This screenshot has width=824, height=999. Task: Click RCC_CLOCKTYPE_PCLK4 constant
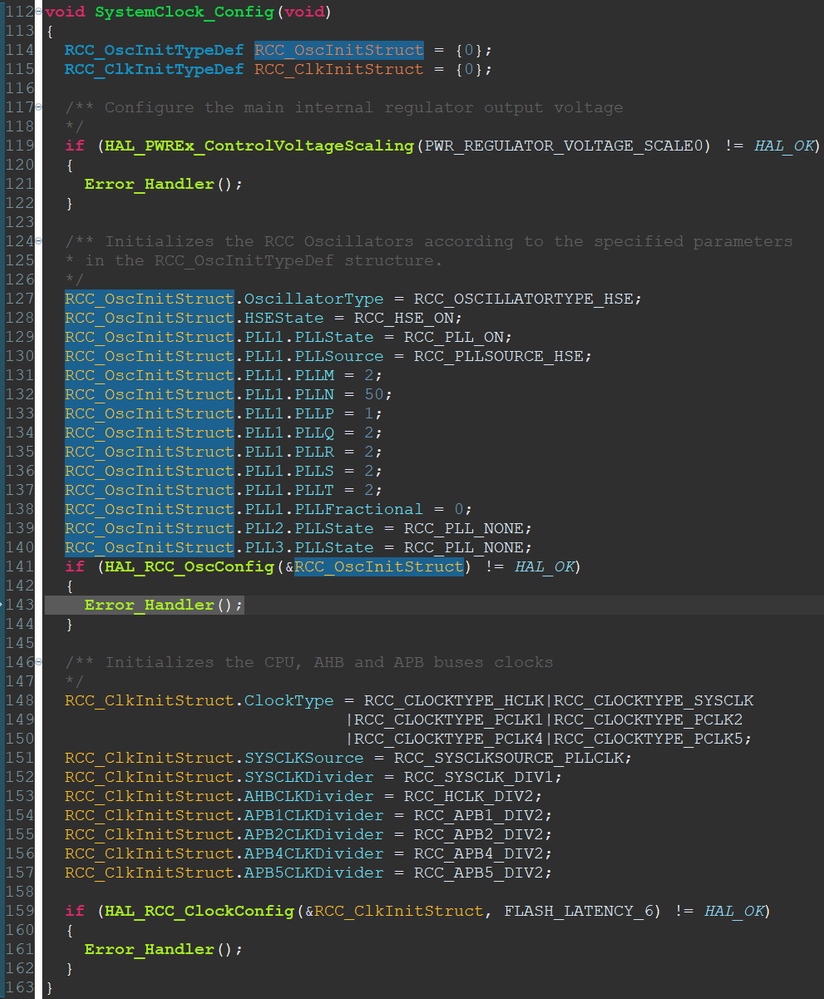449,738
